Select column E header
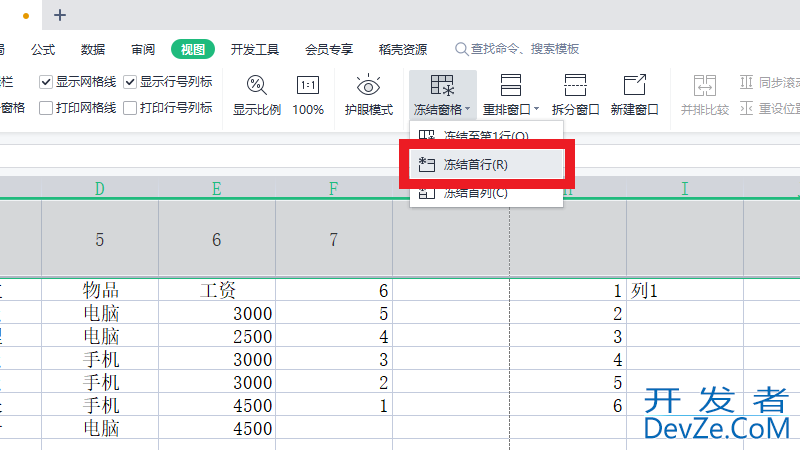 click(x=217, y=189)
